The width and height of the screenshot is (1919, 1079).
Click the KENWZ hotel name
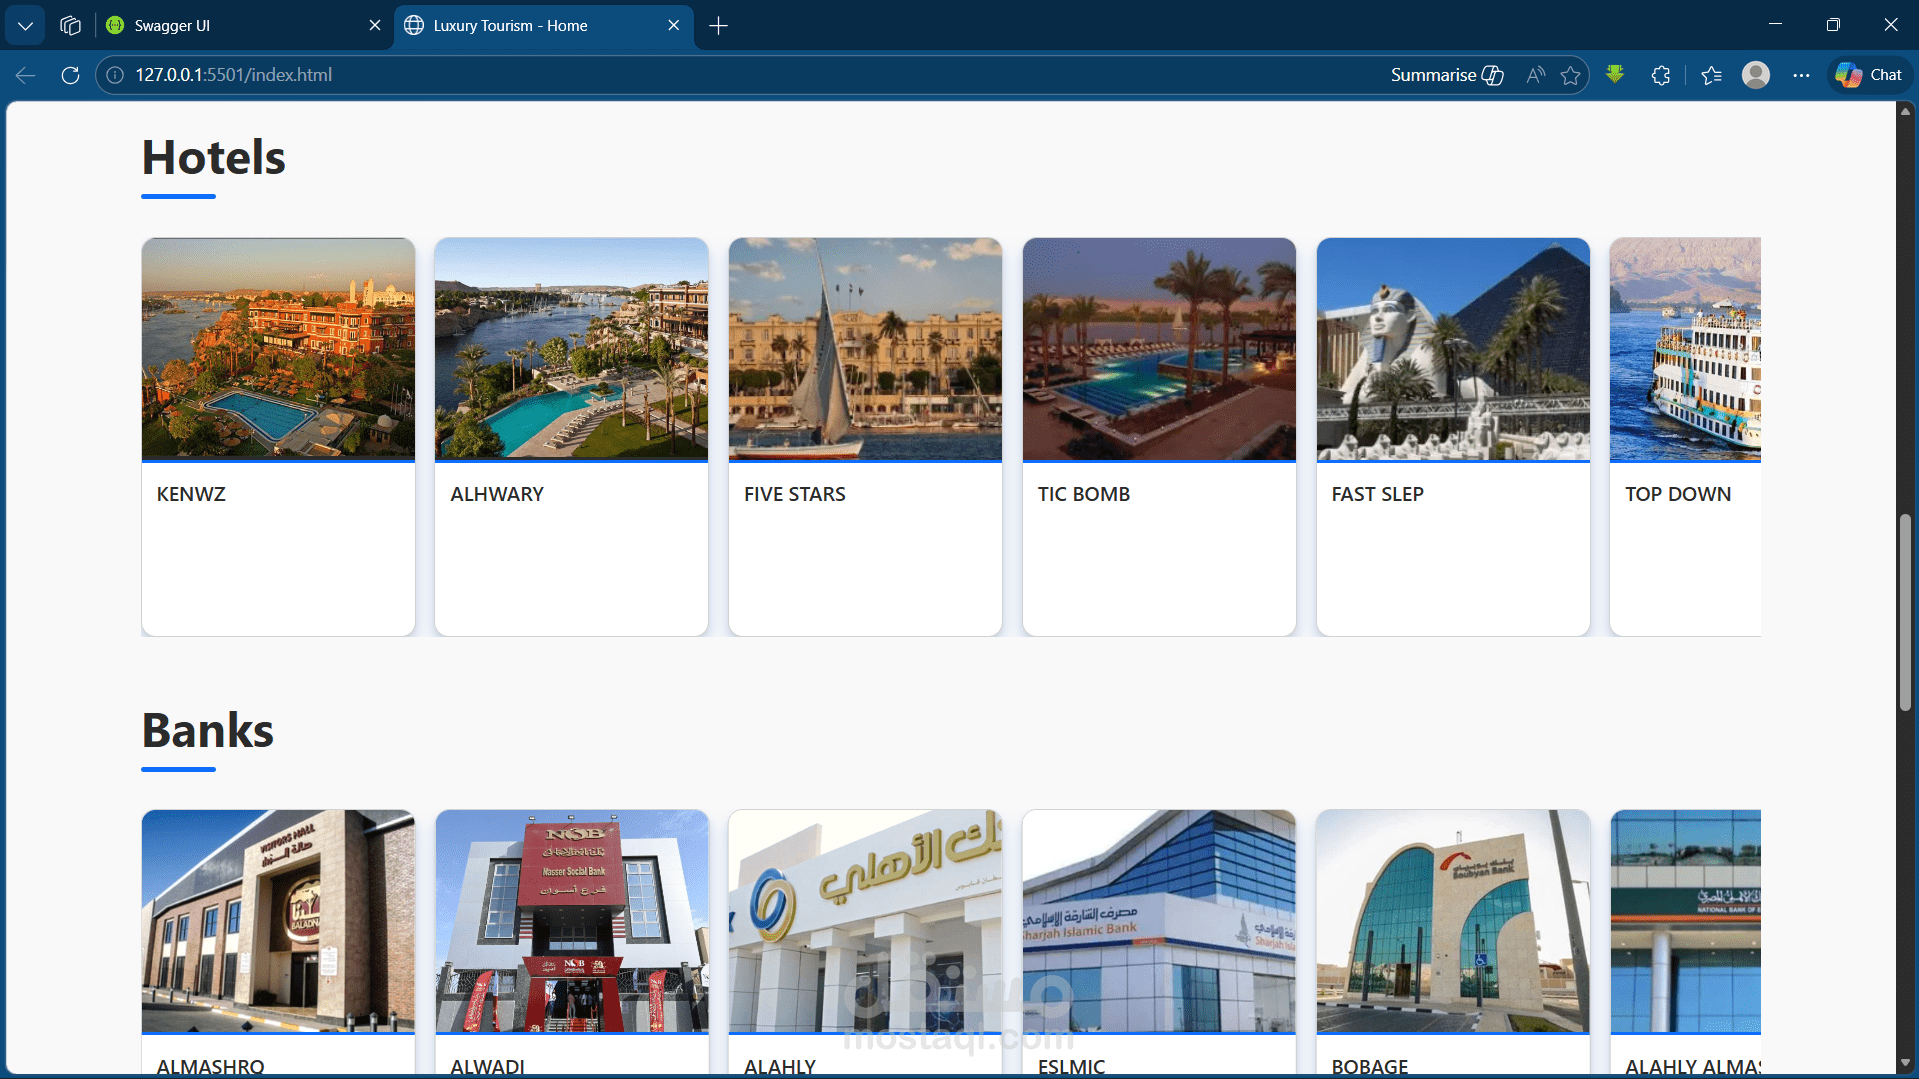click(x=191, y=494)
